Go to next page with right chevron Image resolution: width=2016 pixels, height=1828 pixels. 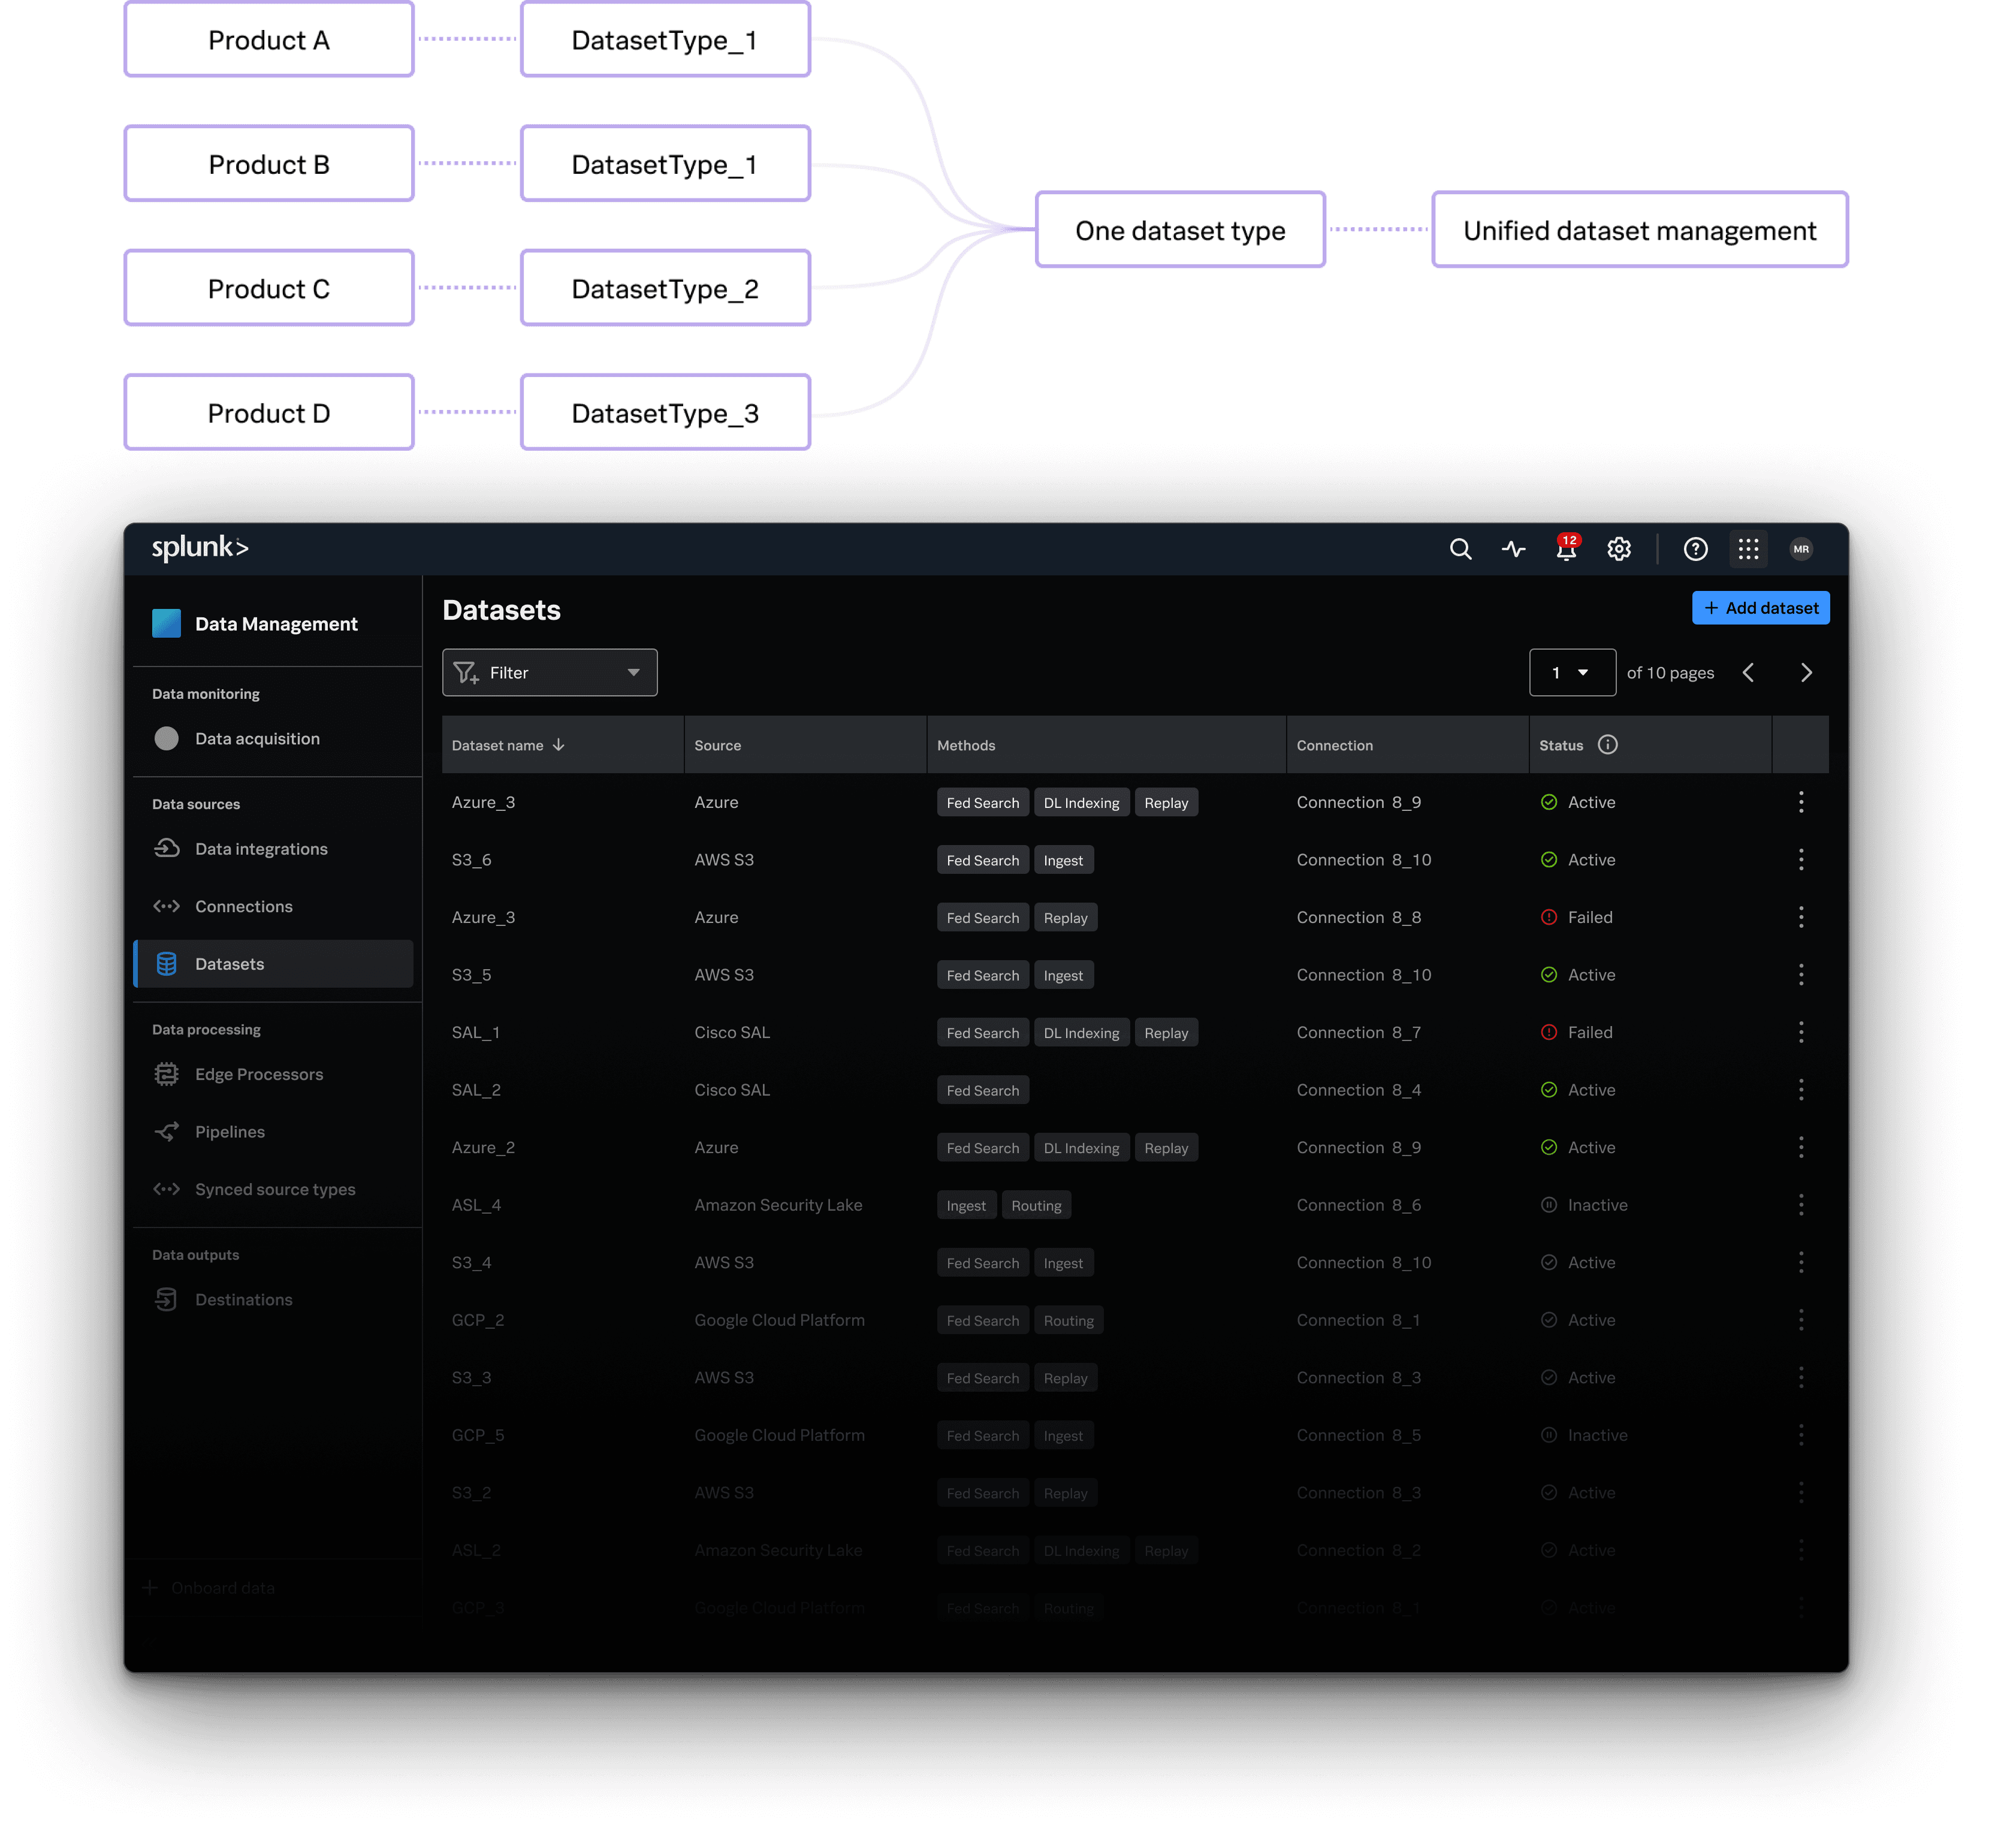tap(1806, 673)
